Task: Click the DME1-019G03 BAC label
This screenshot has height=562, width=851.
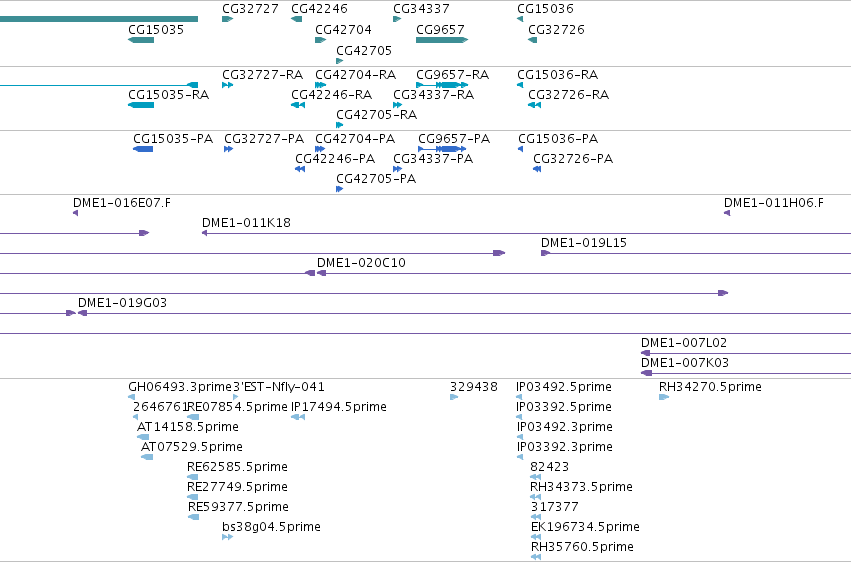Action: point(123,303)
